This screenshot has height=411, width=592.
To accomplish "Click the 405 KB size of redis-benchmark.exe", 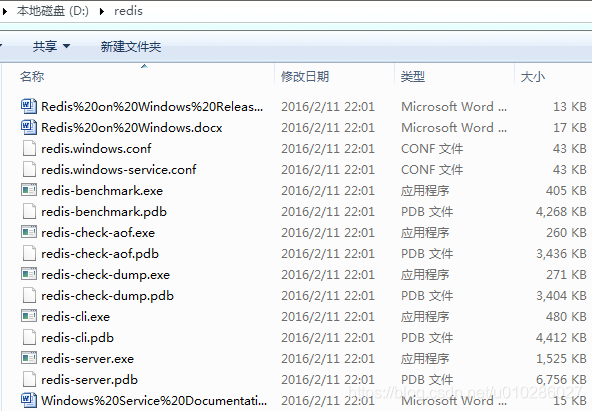I will click(x=566, y=191).
